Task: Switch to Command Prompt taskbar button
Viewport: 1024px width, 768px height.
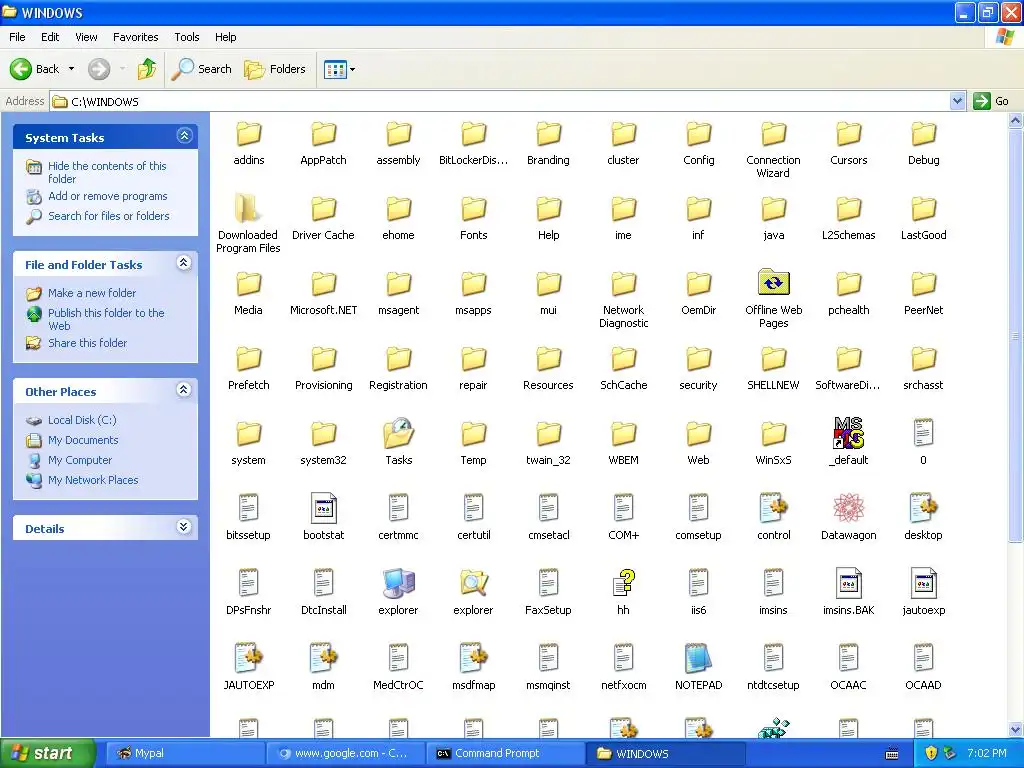Action: click(504, 753)
